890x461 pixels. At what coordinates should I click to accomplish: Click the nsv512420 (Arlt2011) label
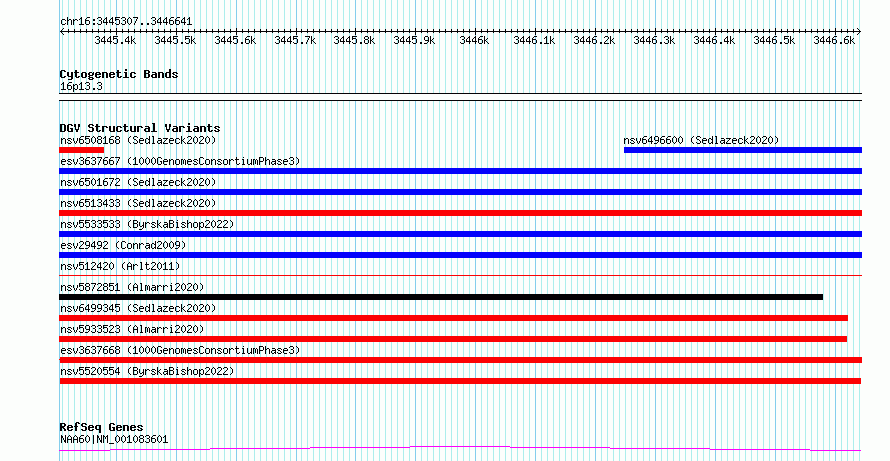tap(120, 266)
